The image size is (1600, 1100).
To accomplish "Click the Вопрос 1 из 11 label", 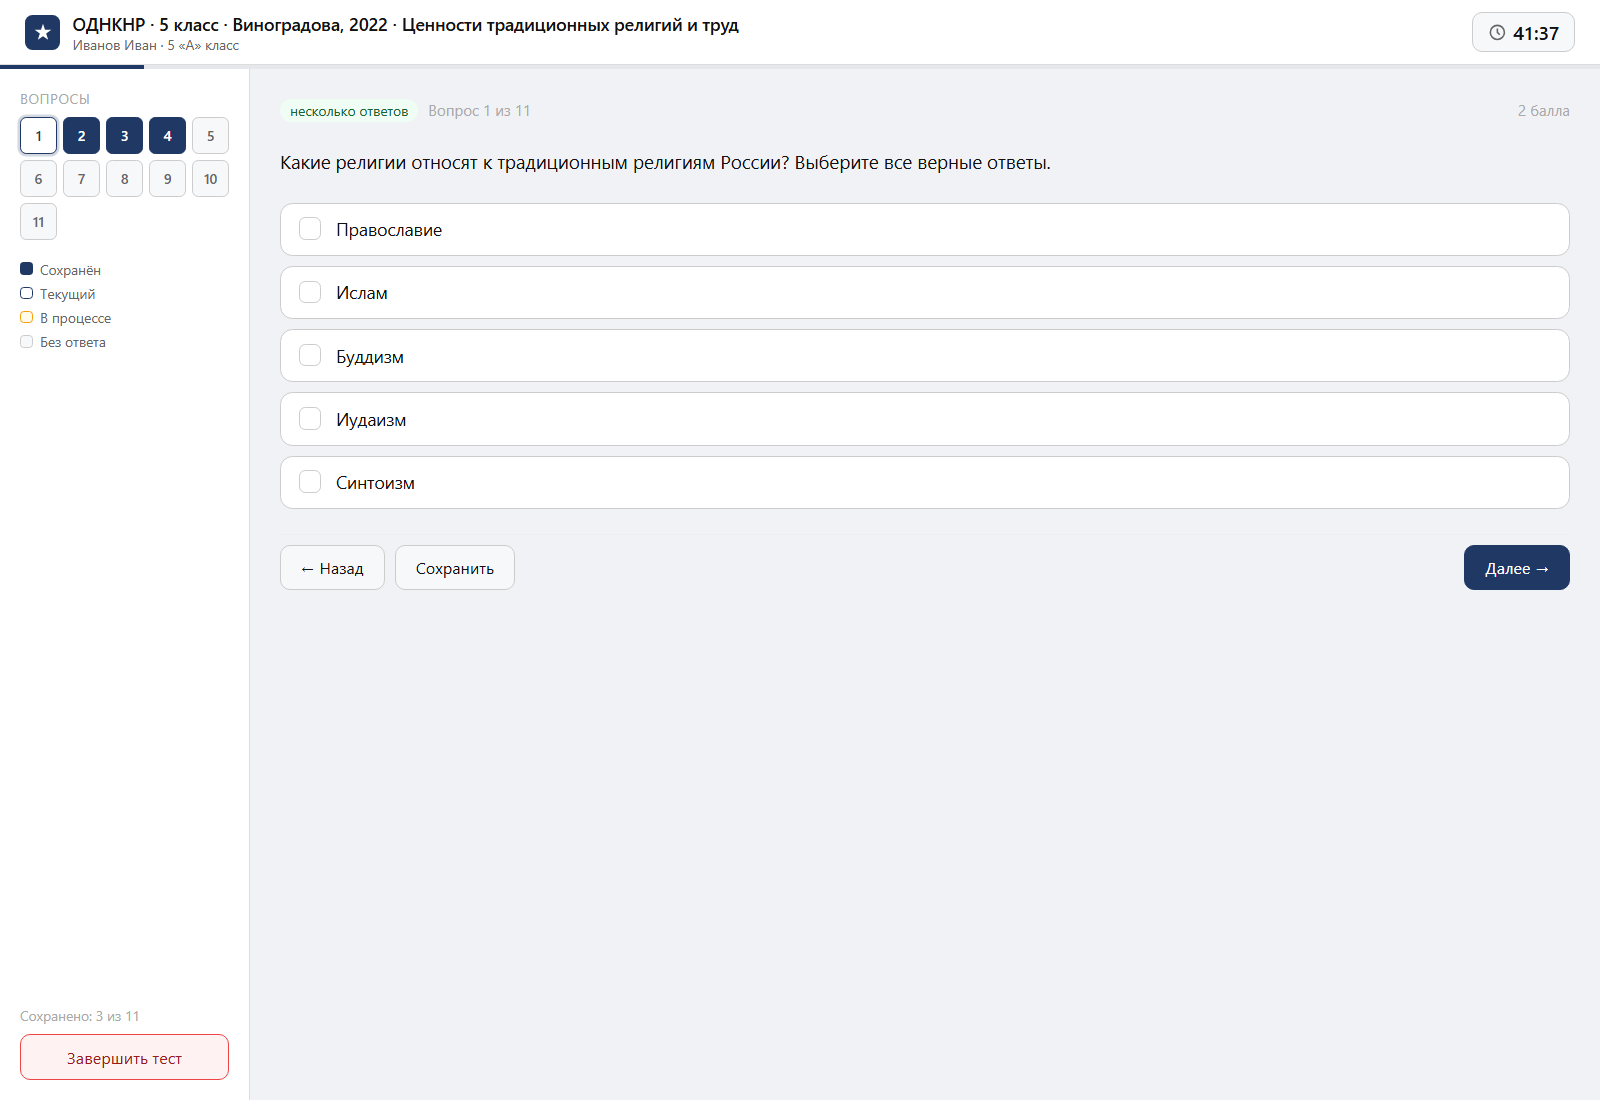I will point(479,111).
